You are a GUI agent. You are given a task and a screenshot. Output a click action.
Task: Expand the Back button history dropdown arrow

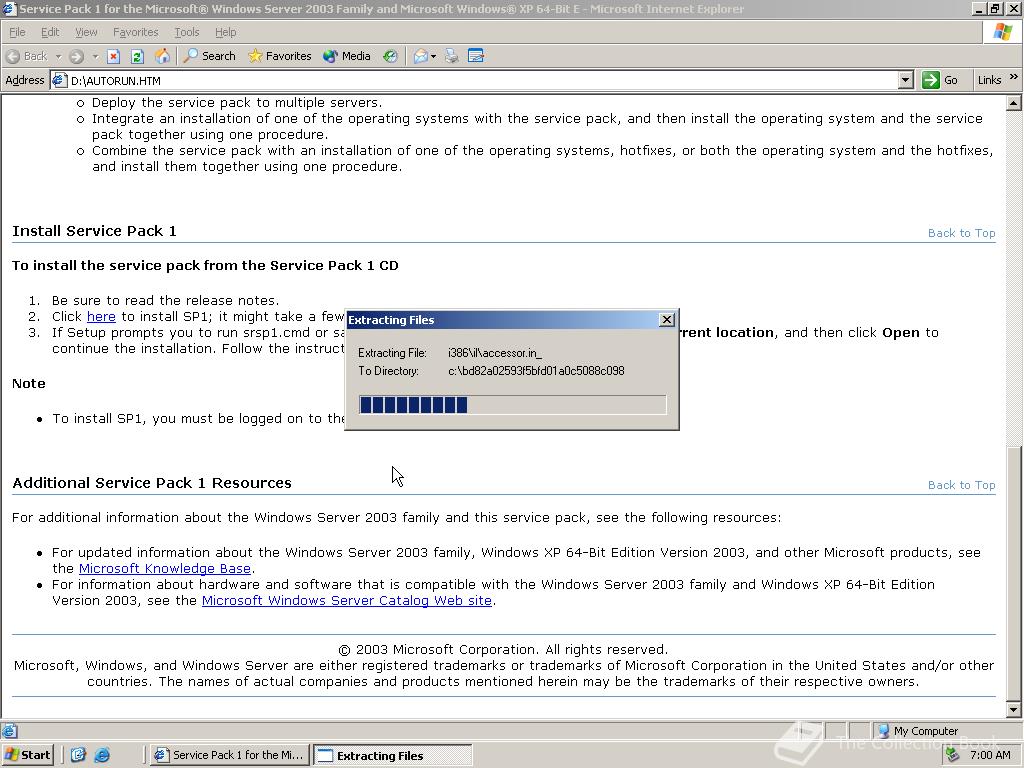coord(58,56)
